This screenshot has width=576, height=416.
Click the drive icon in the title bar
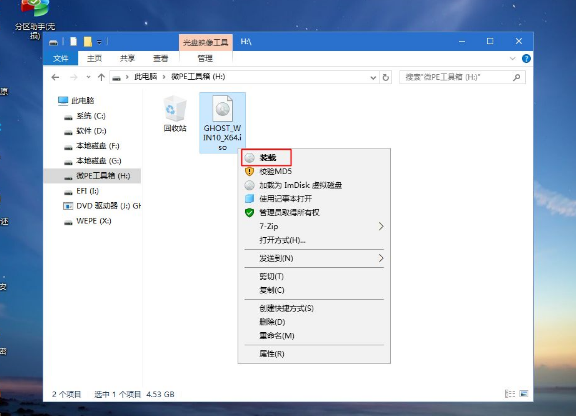54,42
